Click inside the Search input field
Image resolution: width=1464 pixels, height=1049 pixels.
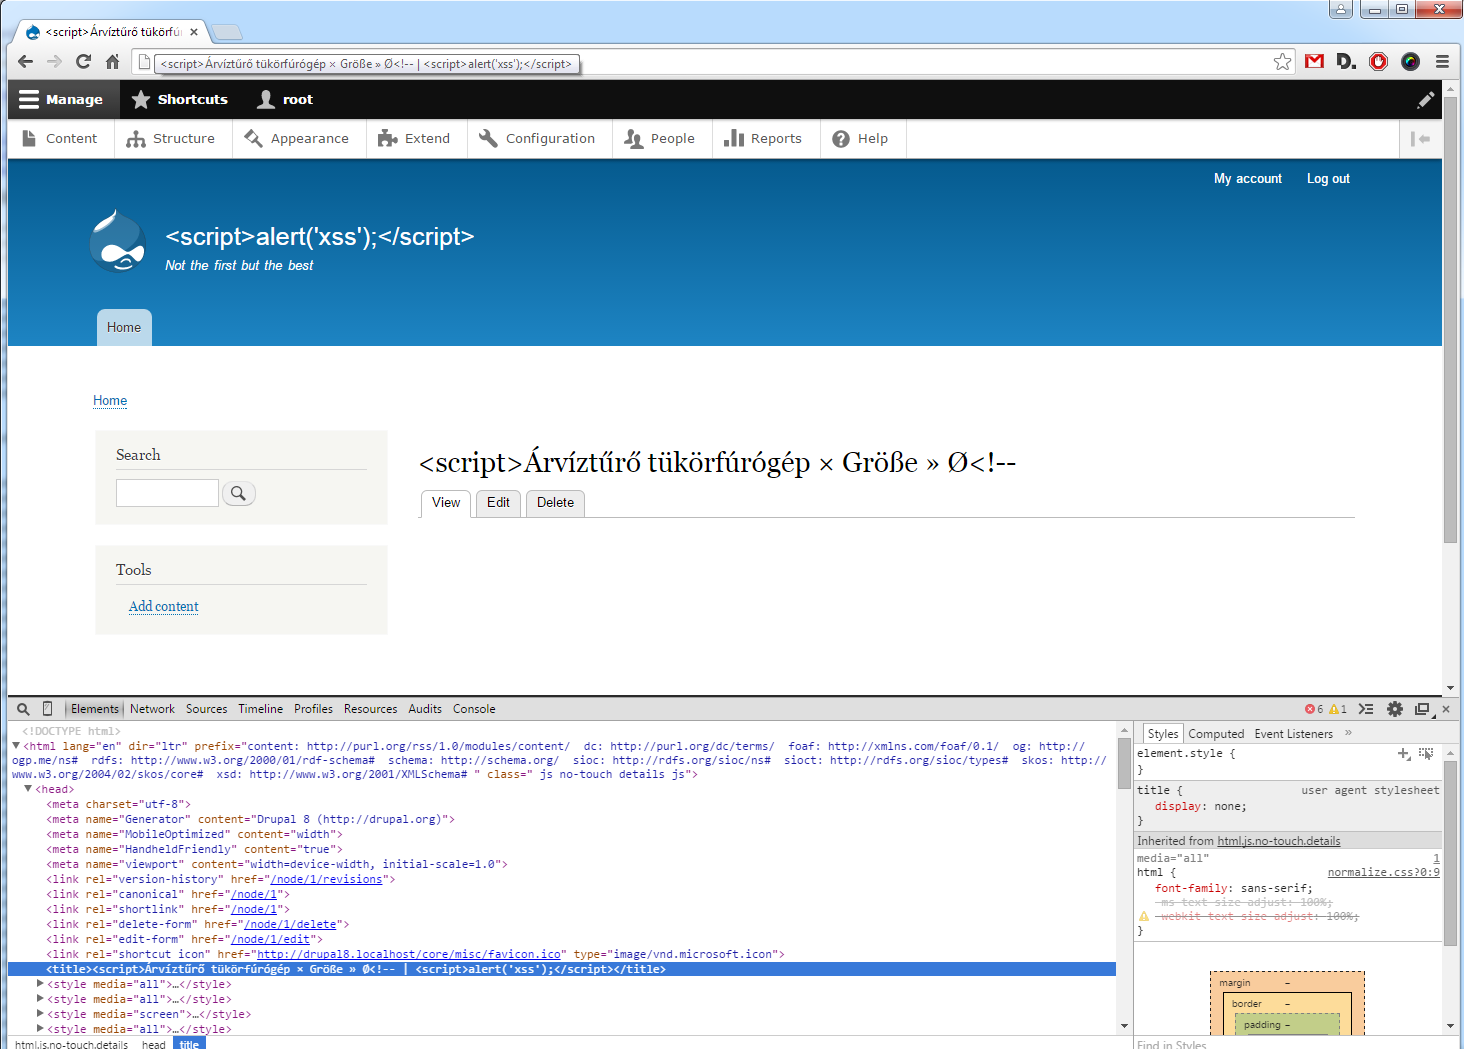(167, 492)
